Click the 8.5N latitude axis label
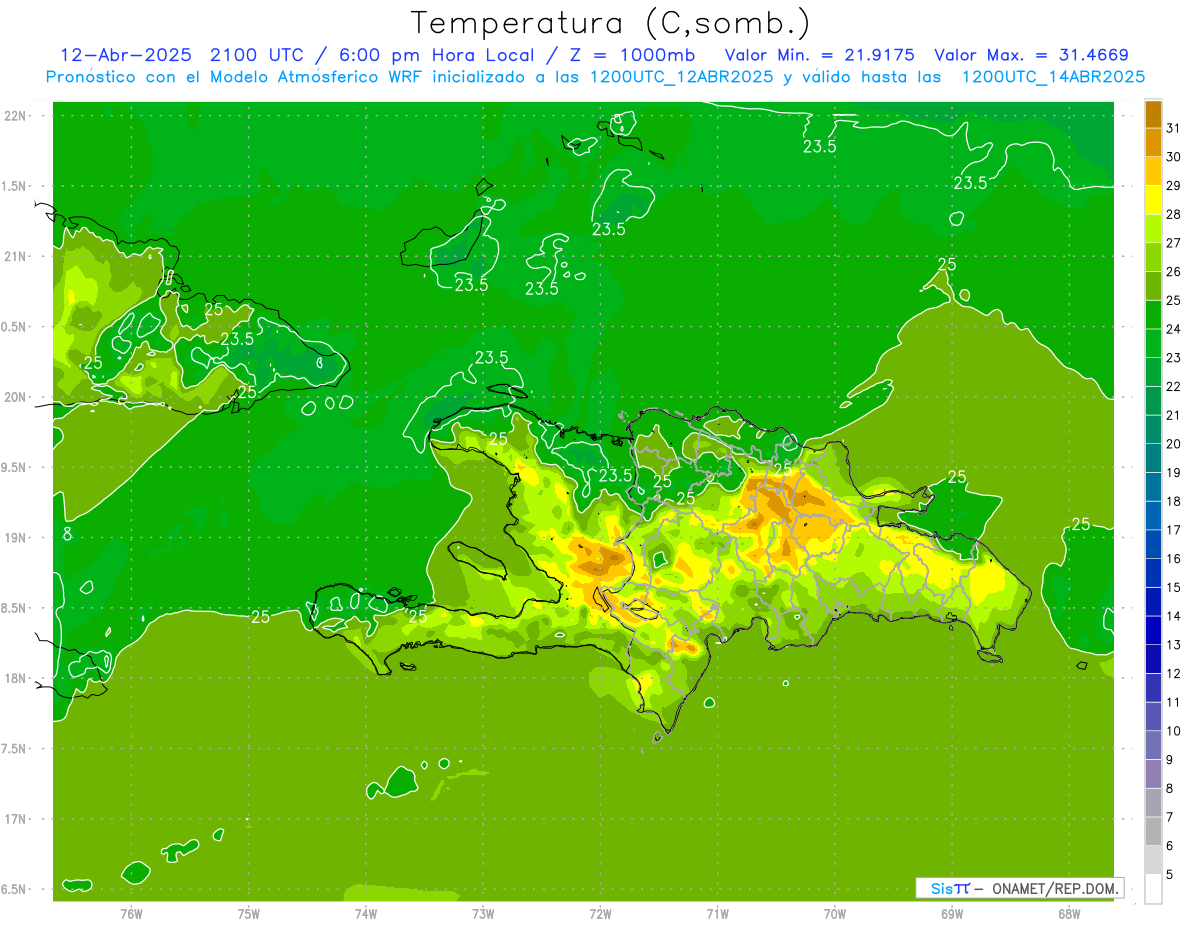Viewport: 1200px width, 927px height. (15, 608)
